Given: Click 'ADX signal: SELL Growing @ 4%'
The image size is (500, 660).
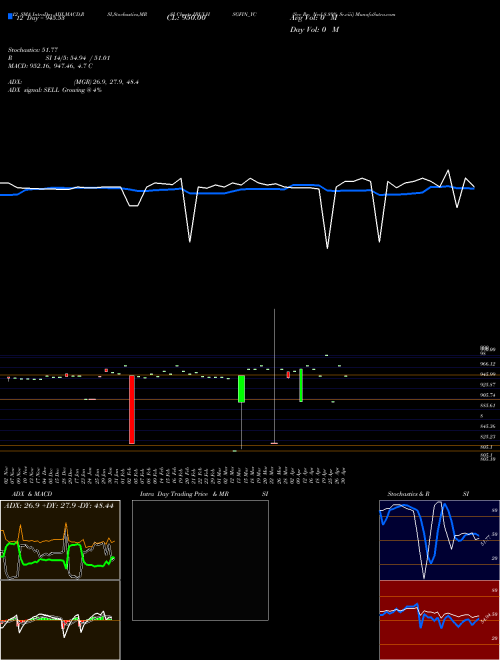Looking at the screenshot, I should click(55, 90).
